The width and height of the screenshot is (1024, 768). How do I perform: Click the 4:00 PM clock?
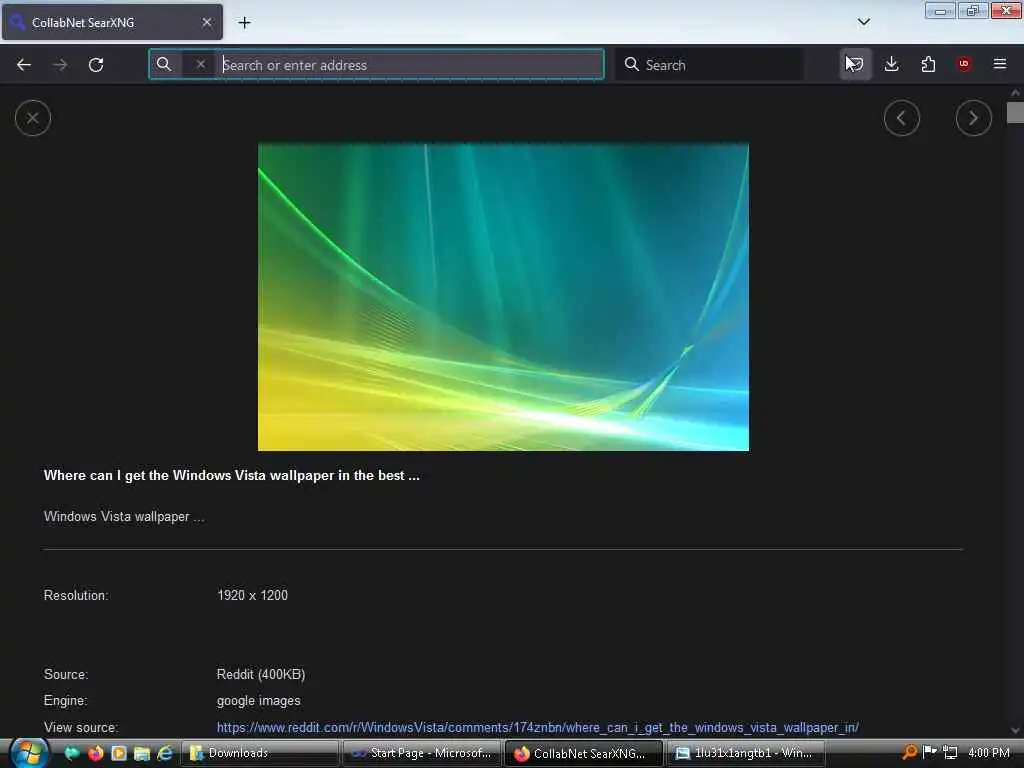point(989,753)
